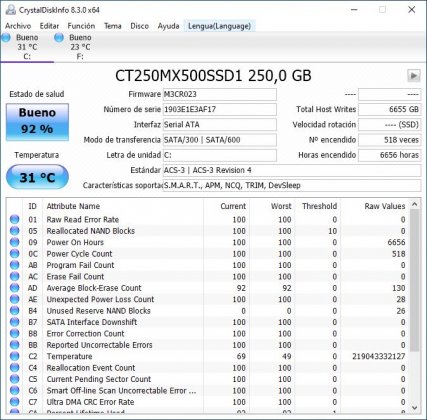The height and width of the screenshot is (420, 427).
Task: Click status orb for Smart Off-line Scan row
Action: click(15, 390)
